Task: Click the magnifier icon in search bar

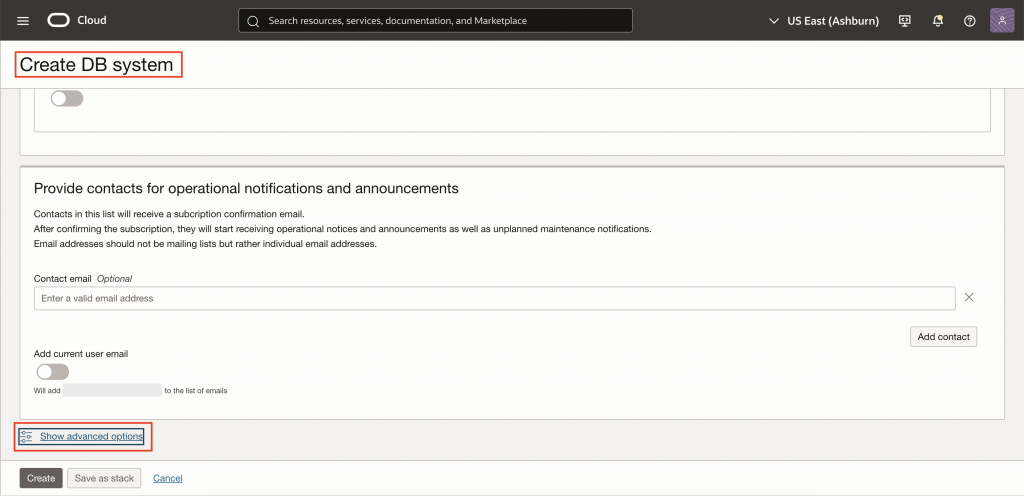Action: point(253,20)
